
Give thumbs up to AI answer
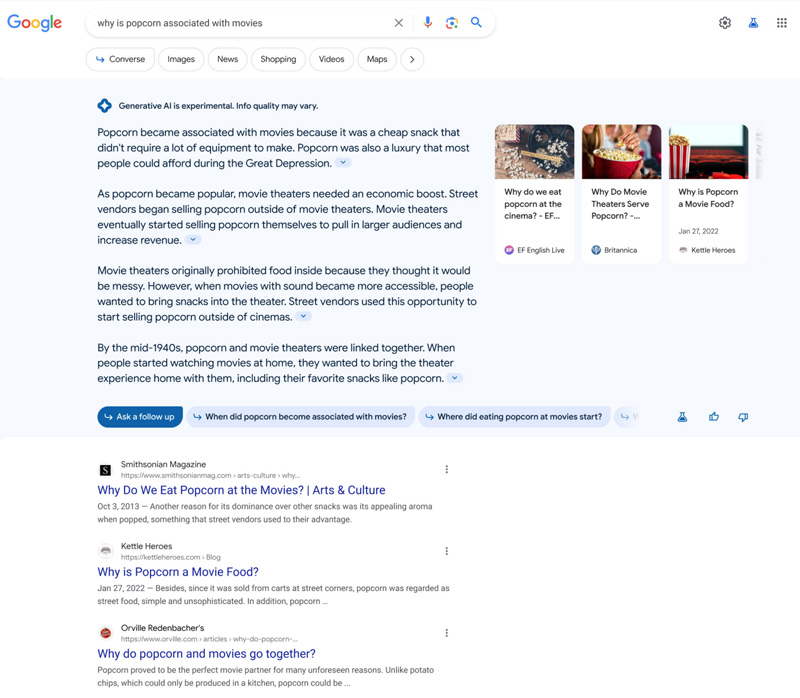coord(714,417)
